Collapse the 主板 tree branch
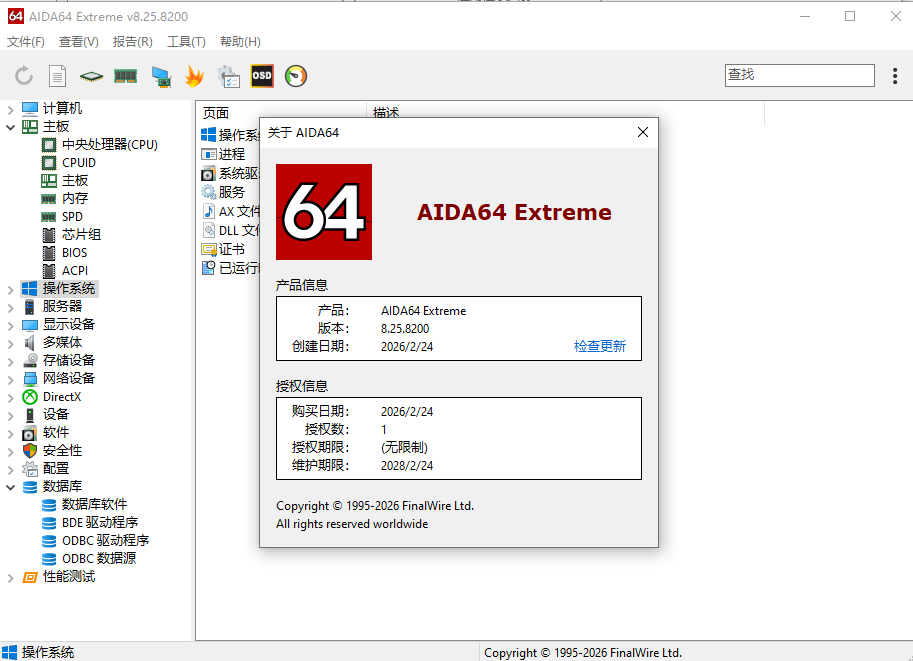 pyautogui.click(x=8, y=126)
